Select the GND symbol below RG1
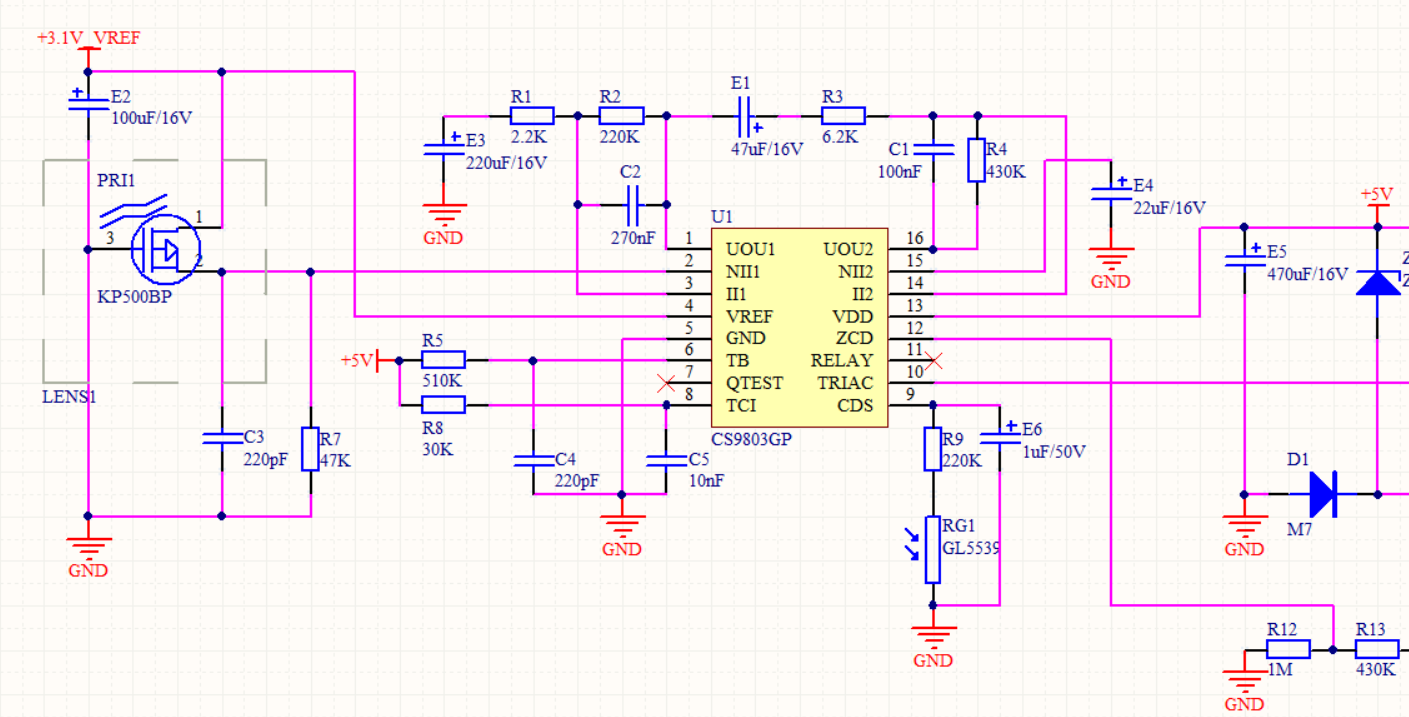The image size is (1409, 717). (933, 644)
